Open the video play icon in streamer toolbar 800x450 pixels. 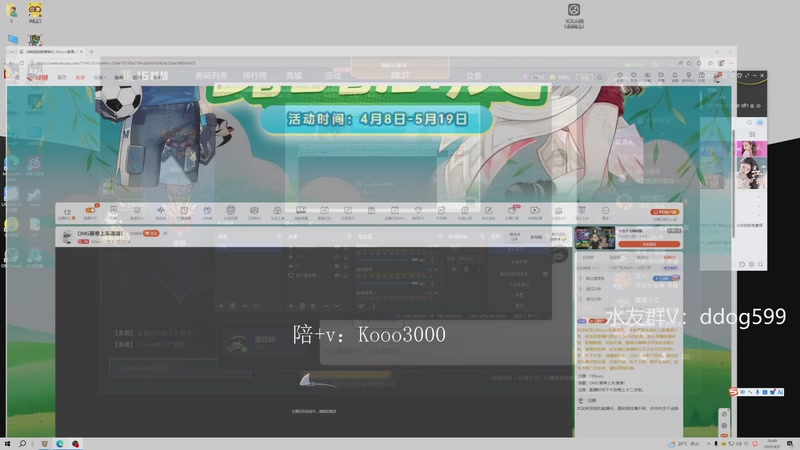[535, 211]
